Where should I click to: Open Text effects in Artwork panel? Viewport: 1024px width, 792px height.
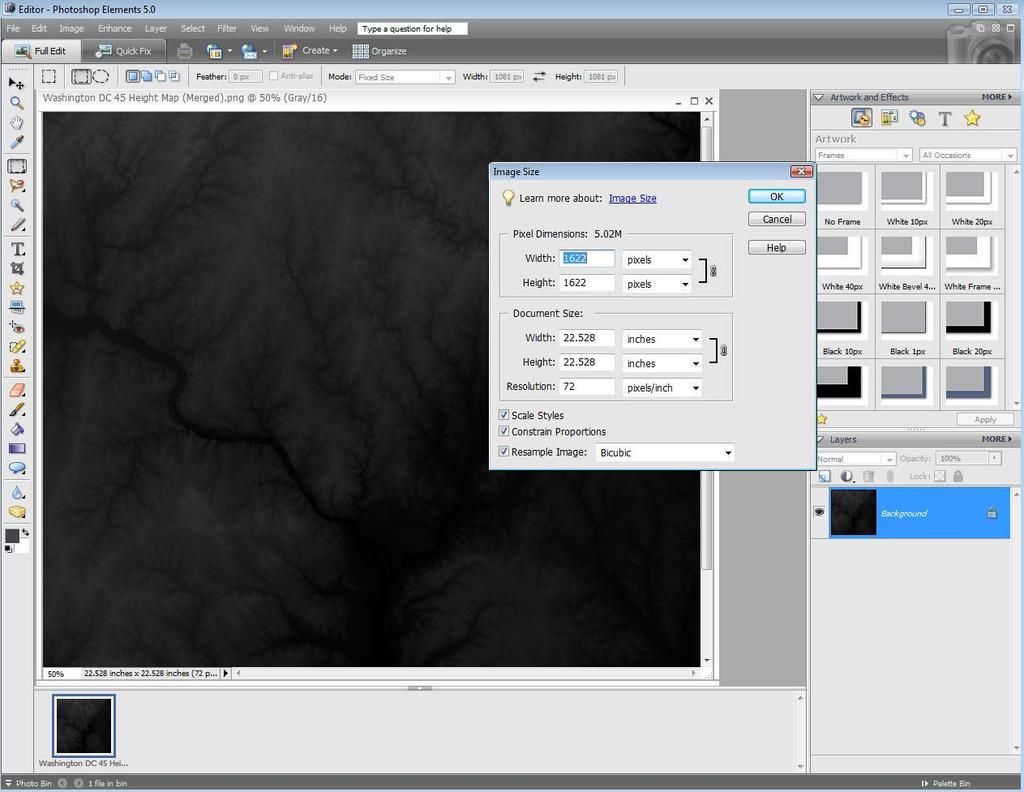pyautogui.click(x=944, y=119)
